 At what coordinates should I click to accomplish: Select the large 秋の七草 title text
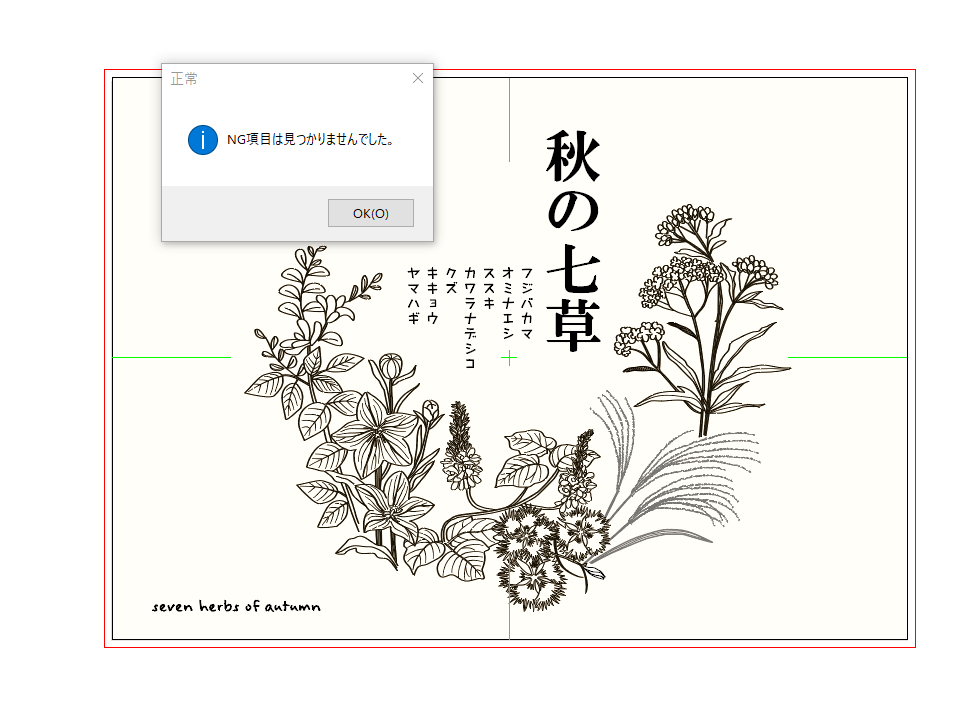tap(573, 241)
